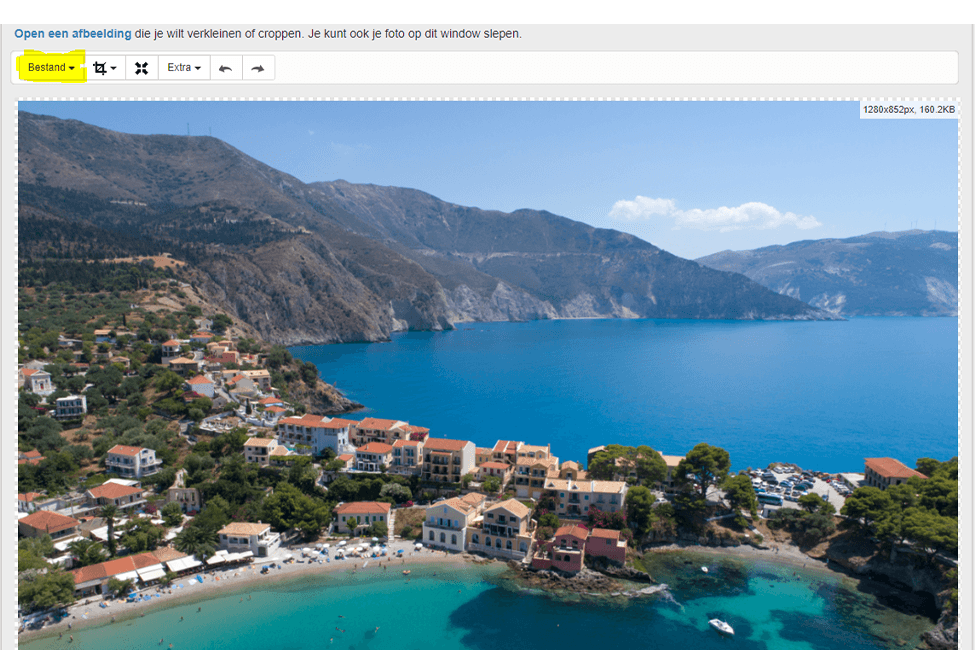Click the large white boat in turquoise water
Viewport: 975px width, 650px height.
click(x=720, y=626)
